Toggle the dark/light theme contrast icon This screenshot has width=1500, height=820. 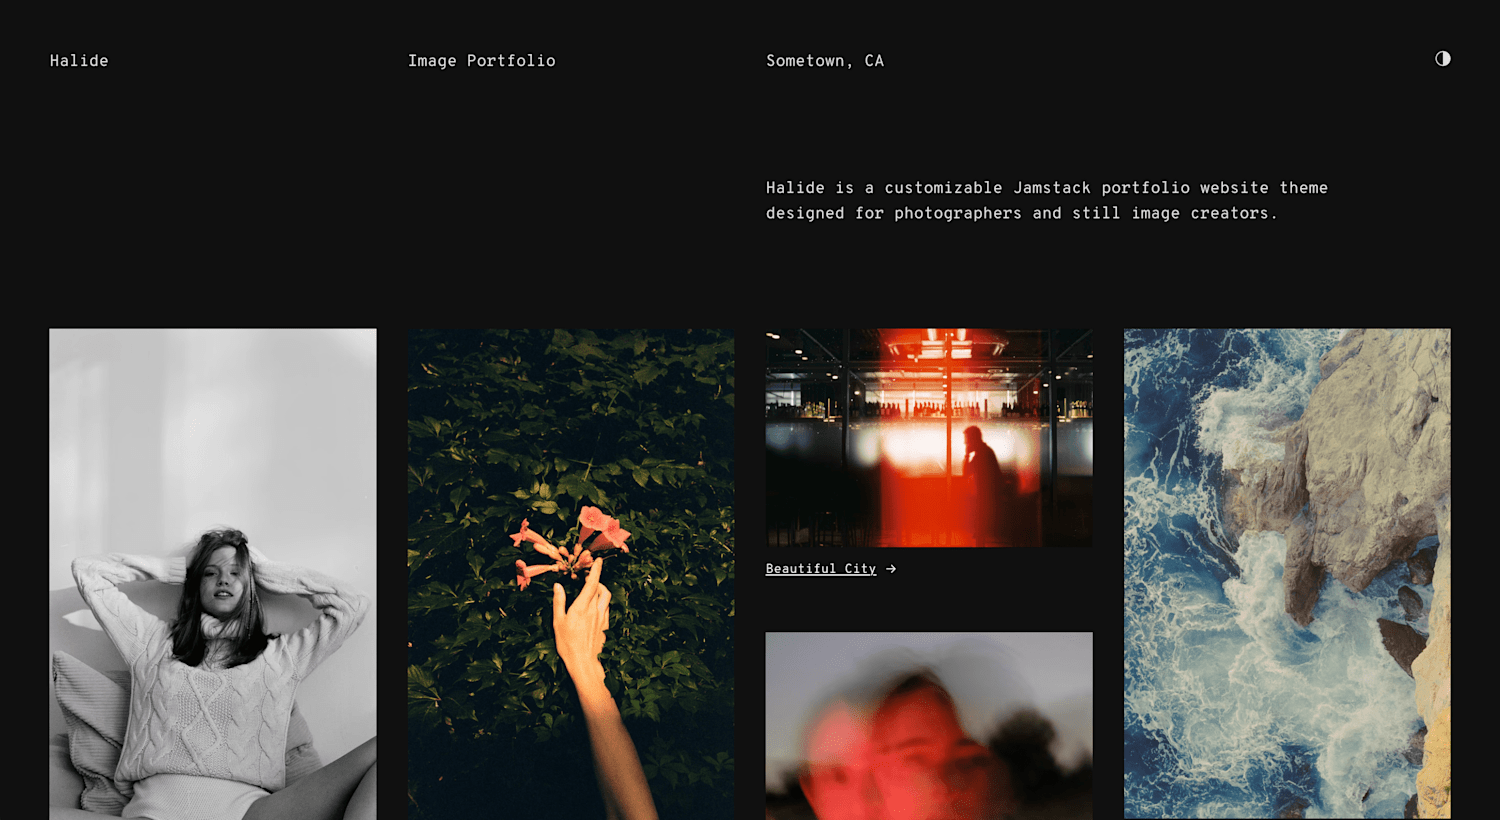[1442, 59]
